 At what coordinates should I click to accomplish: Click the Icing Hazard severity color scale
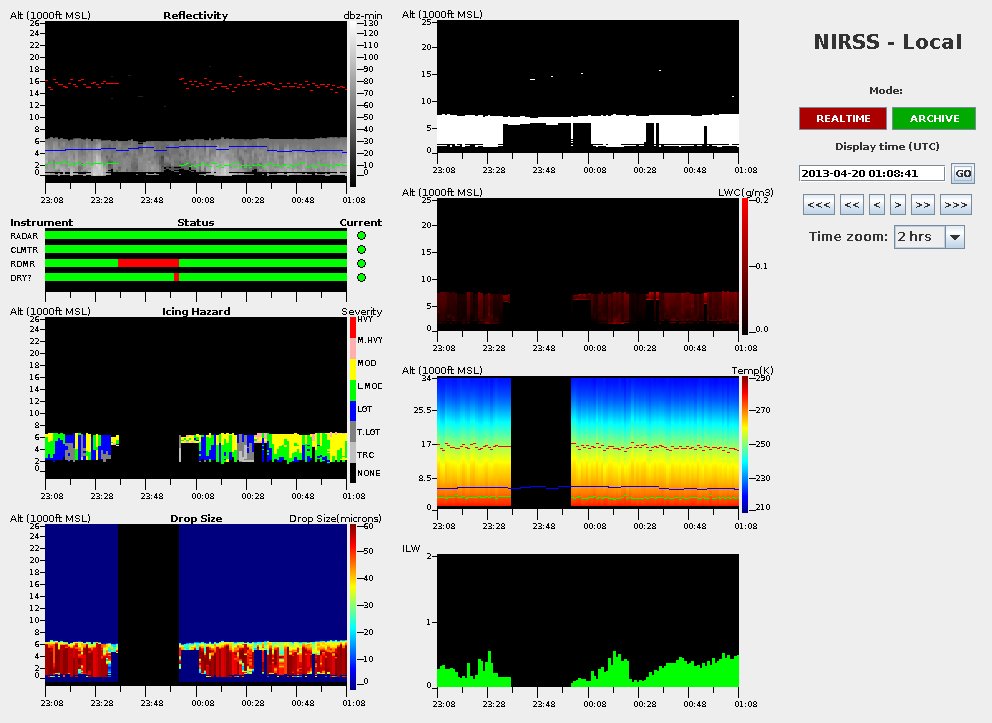click(352, 400)
